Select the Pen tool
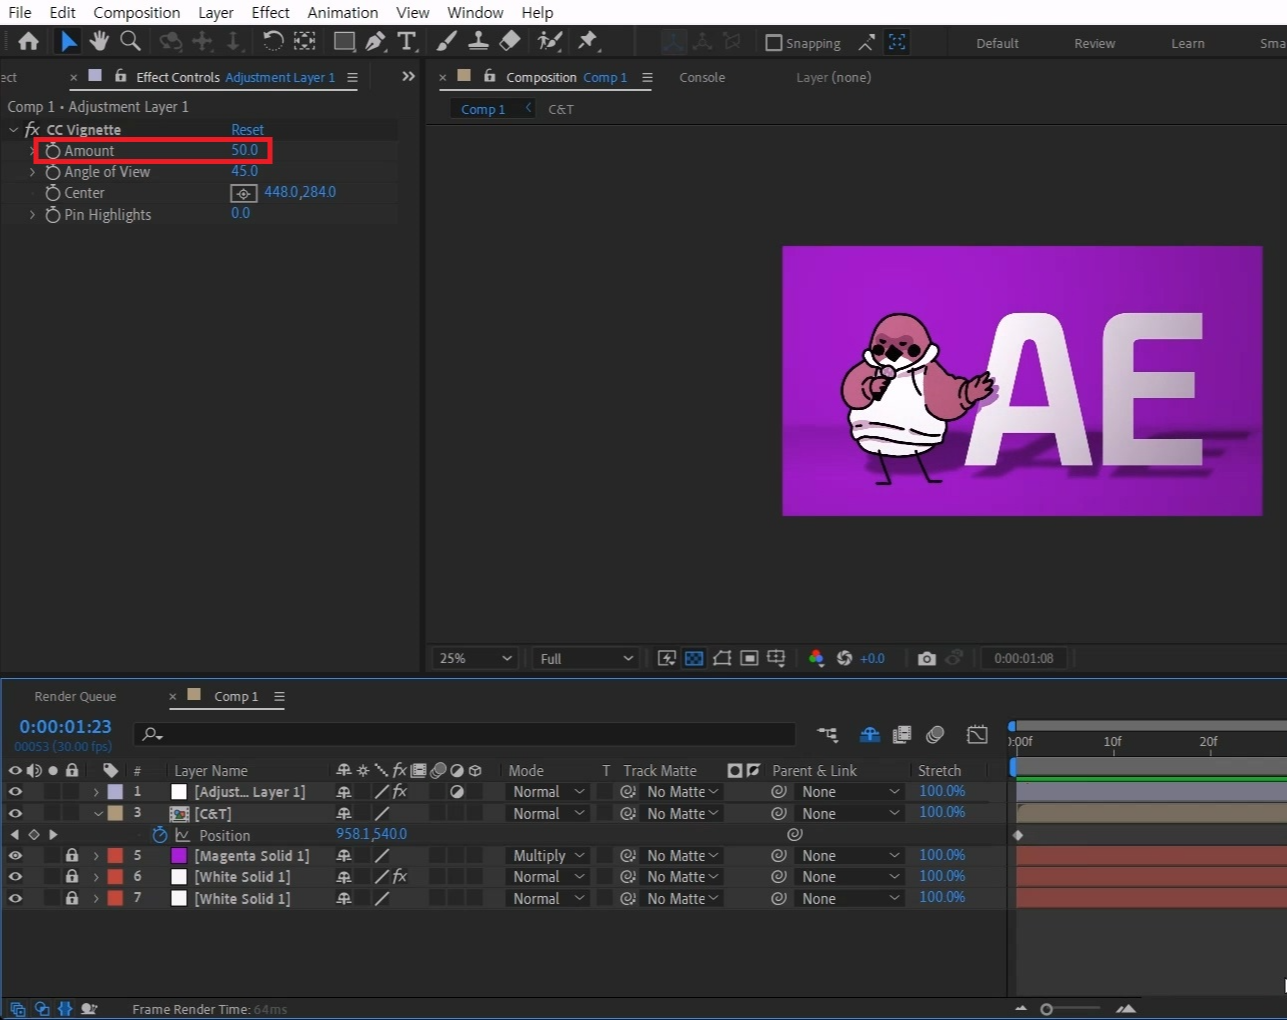 [x=375, y=41]
